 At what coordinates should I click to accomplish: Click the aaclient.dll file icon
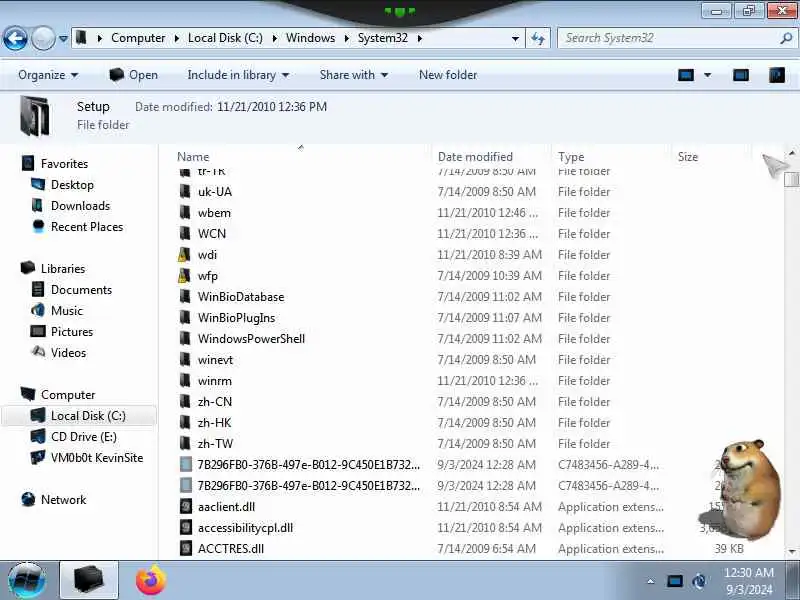click(x=186, y=507)
